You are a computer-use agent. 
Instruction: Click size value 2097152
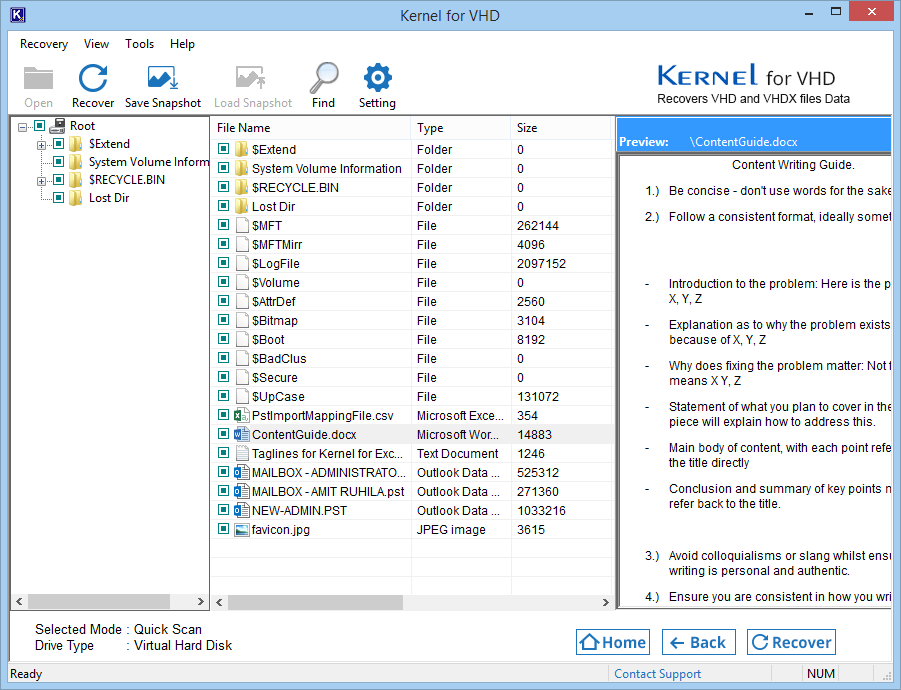click(x=541, y=264)
